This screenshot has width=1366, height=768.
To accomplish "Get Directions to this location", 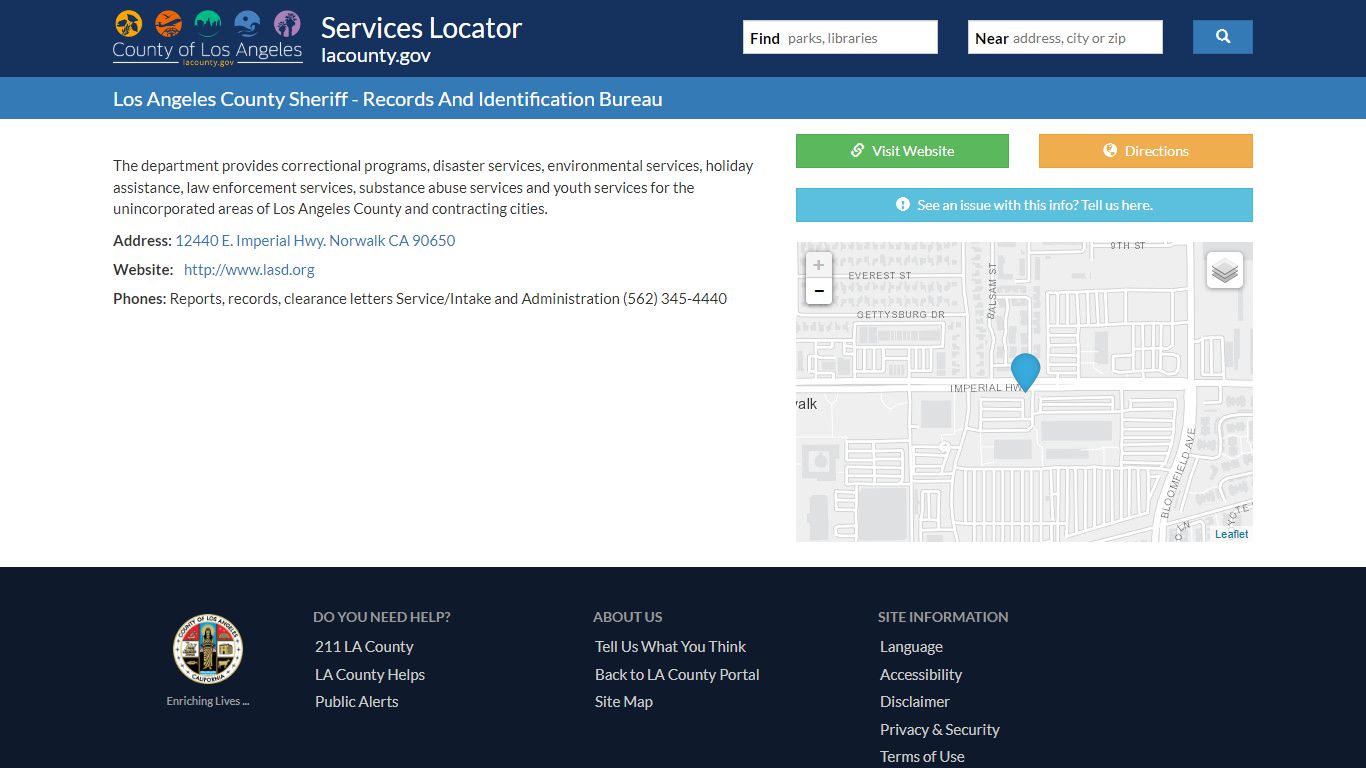I will (x=1145, y=151).
